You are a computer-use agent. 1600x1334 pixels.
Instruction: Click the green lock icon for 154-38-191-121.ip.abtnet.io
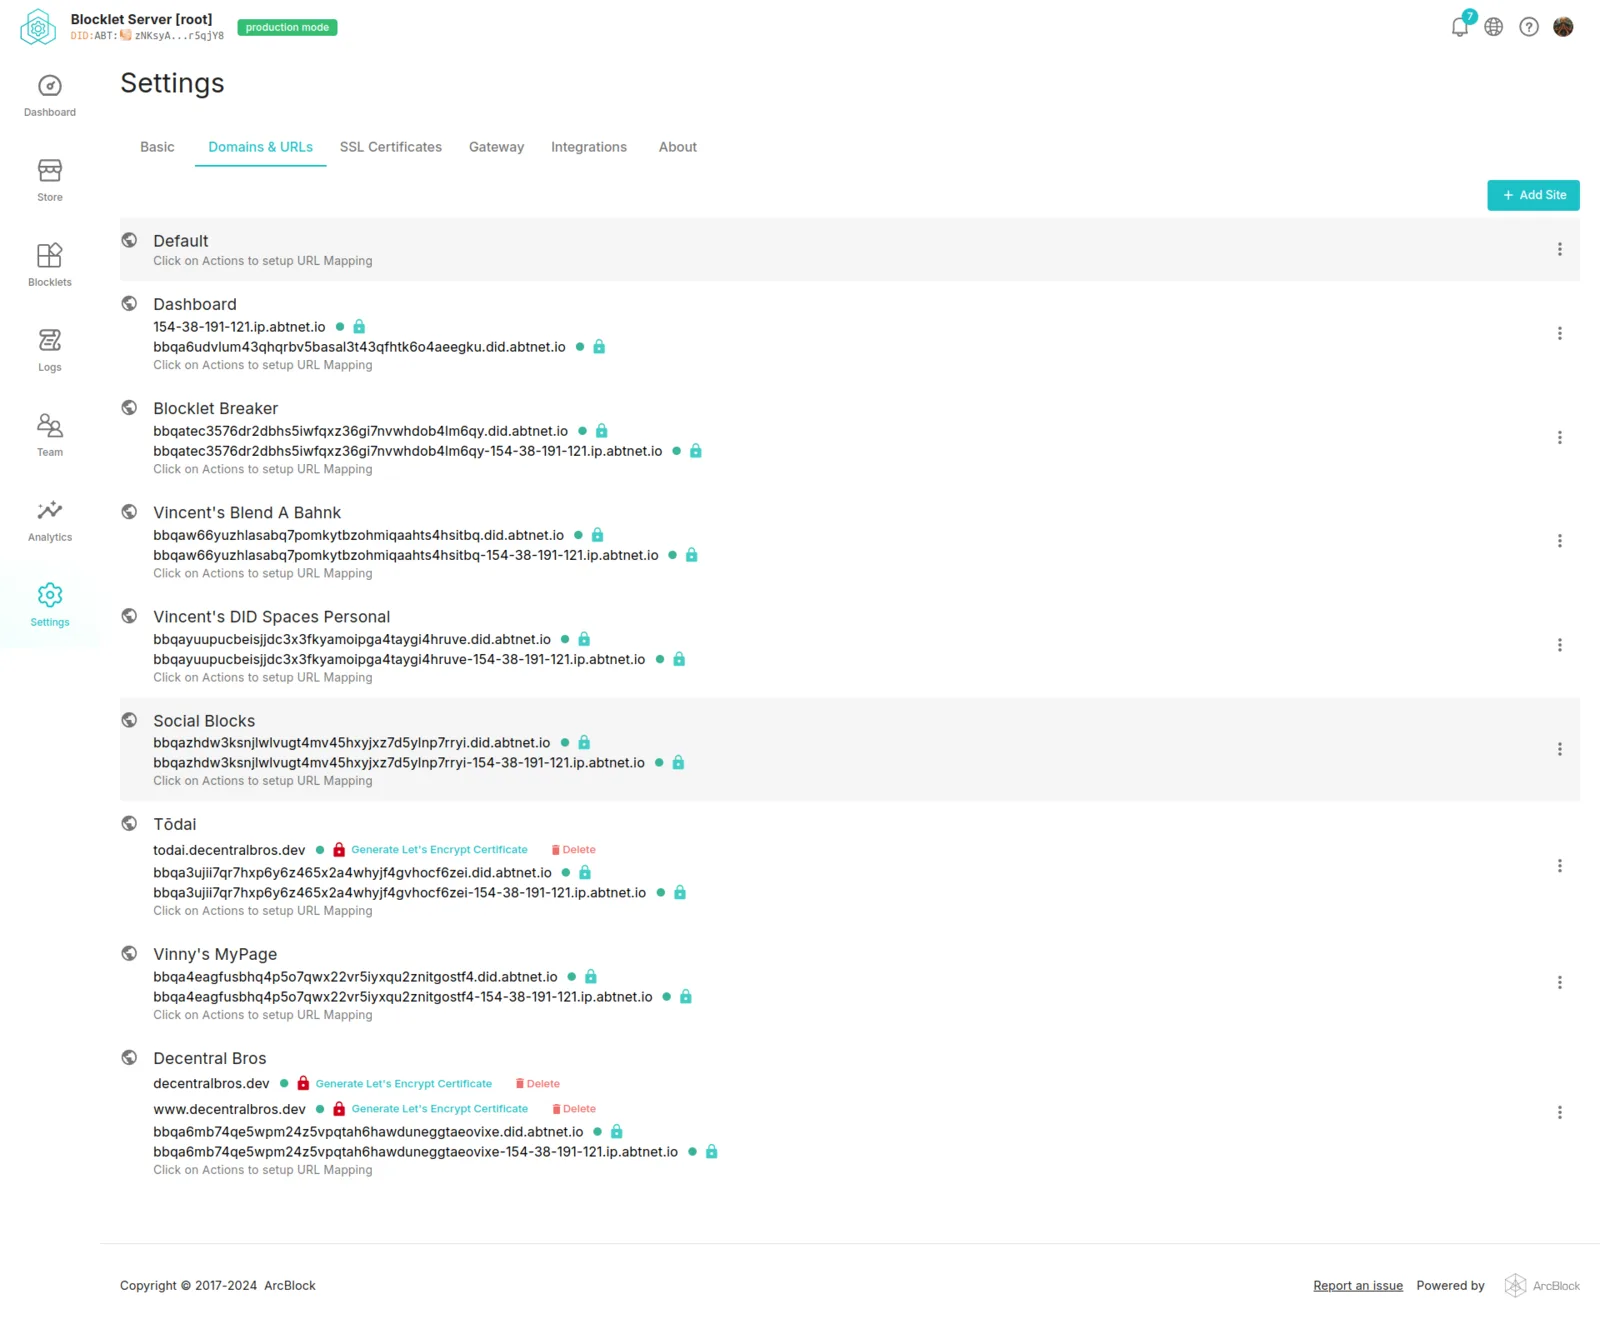coord(359,327)
